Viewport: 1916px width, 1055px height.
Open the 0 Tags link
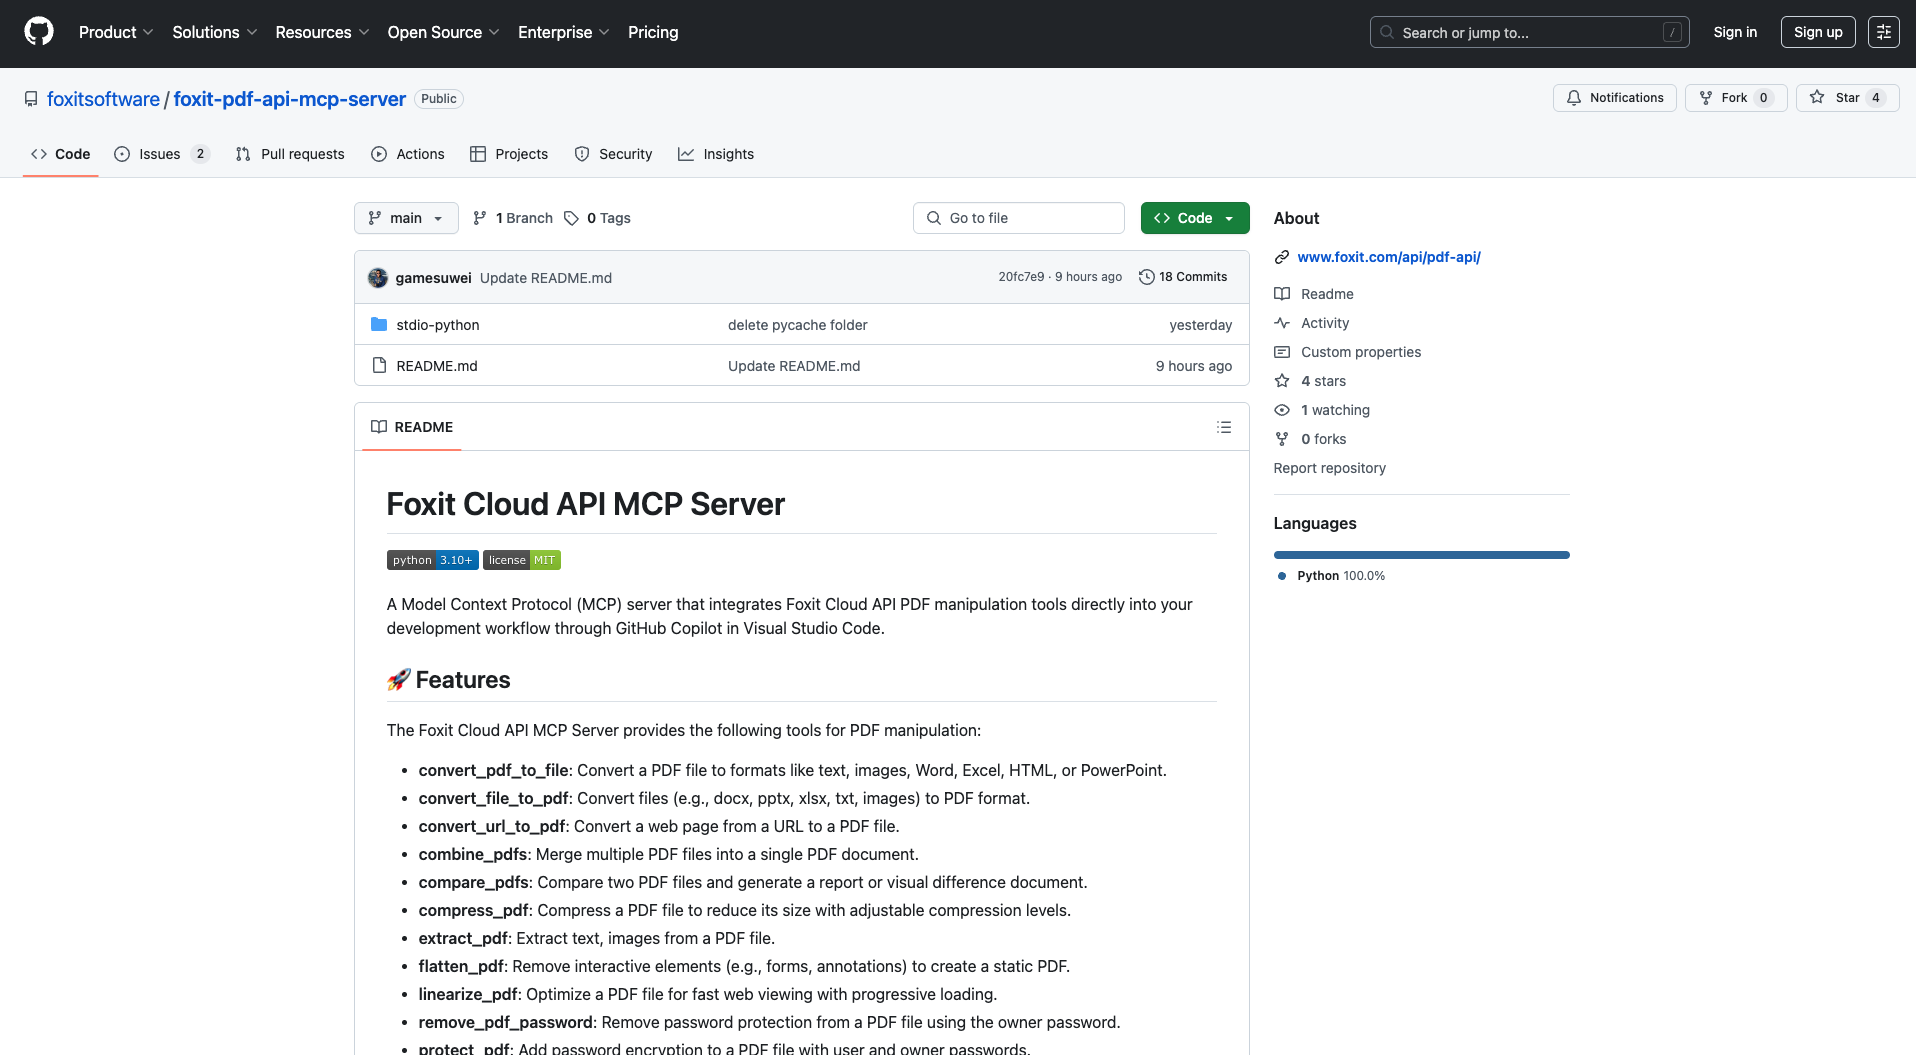(x=597, y=218)
